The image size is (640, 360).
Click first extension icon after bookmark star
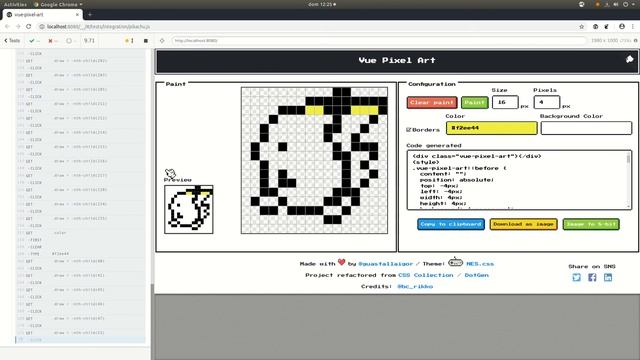pos(596,27)
